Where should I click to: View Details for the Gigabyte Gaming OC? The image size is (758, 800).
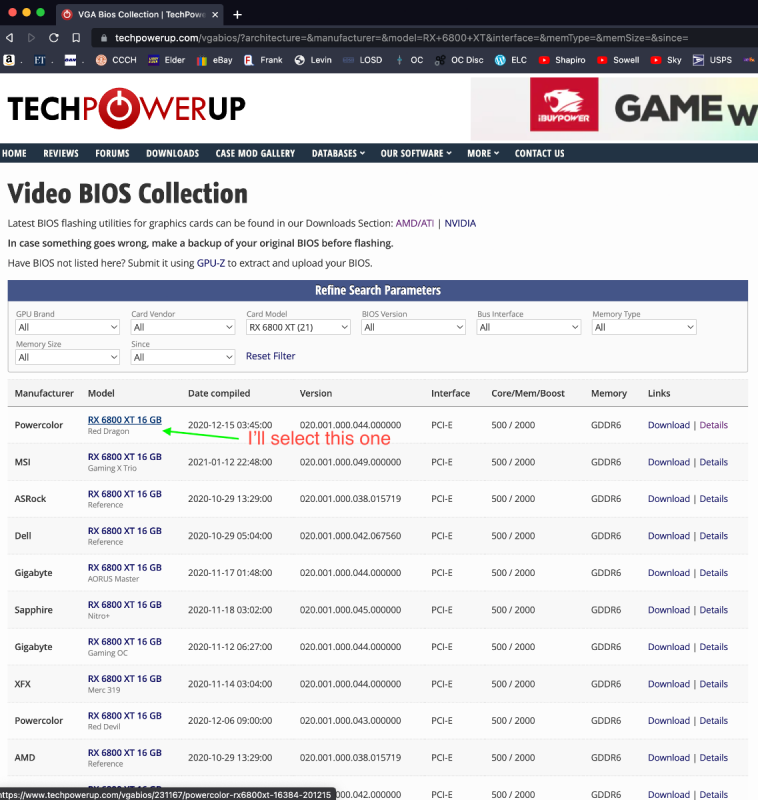pyautogui.click(x=713, y=646)
